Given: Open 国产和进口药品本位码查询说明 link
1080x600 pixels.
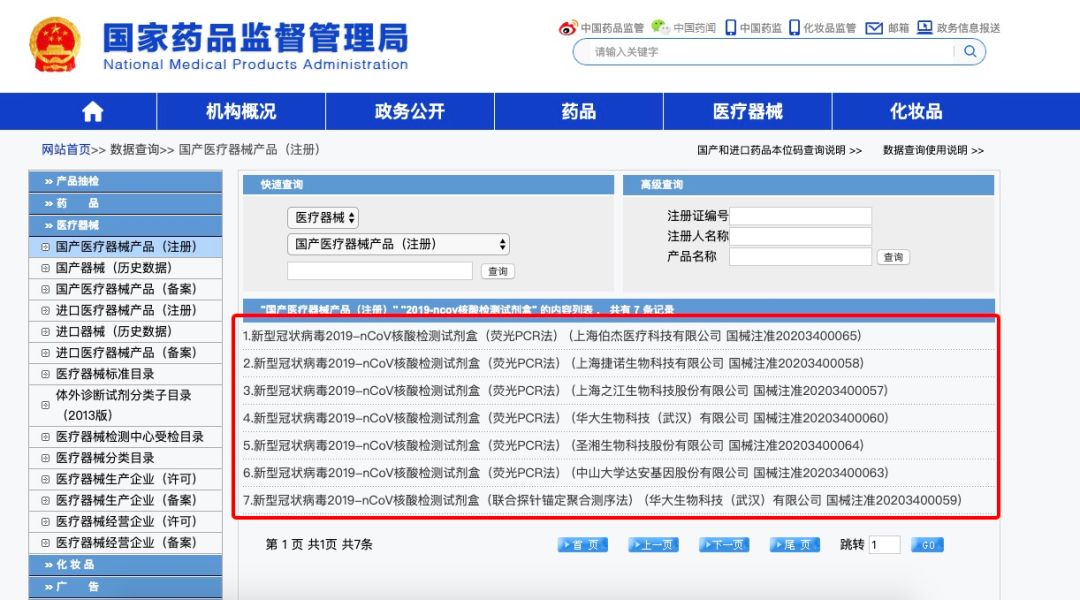Looking at the screenshot, I should click(x=779, y=150).
